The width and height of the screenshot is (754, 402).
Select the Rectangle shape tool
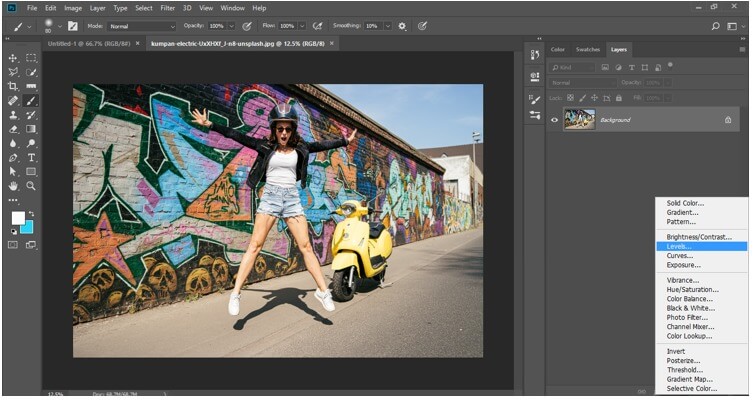[31, 172]
